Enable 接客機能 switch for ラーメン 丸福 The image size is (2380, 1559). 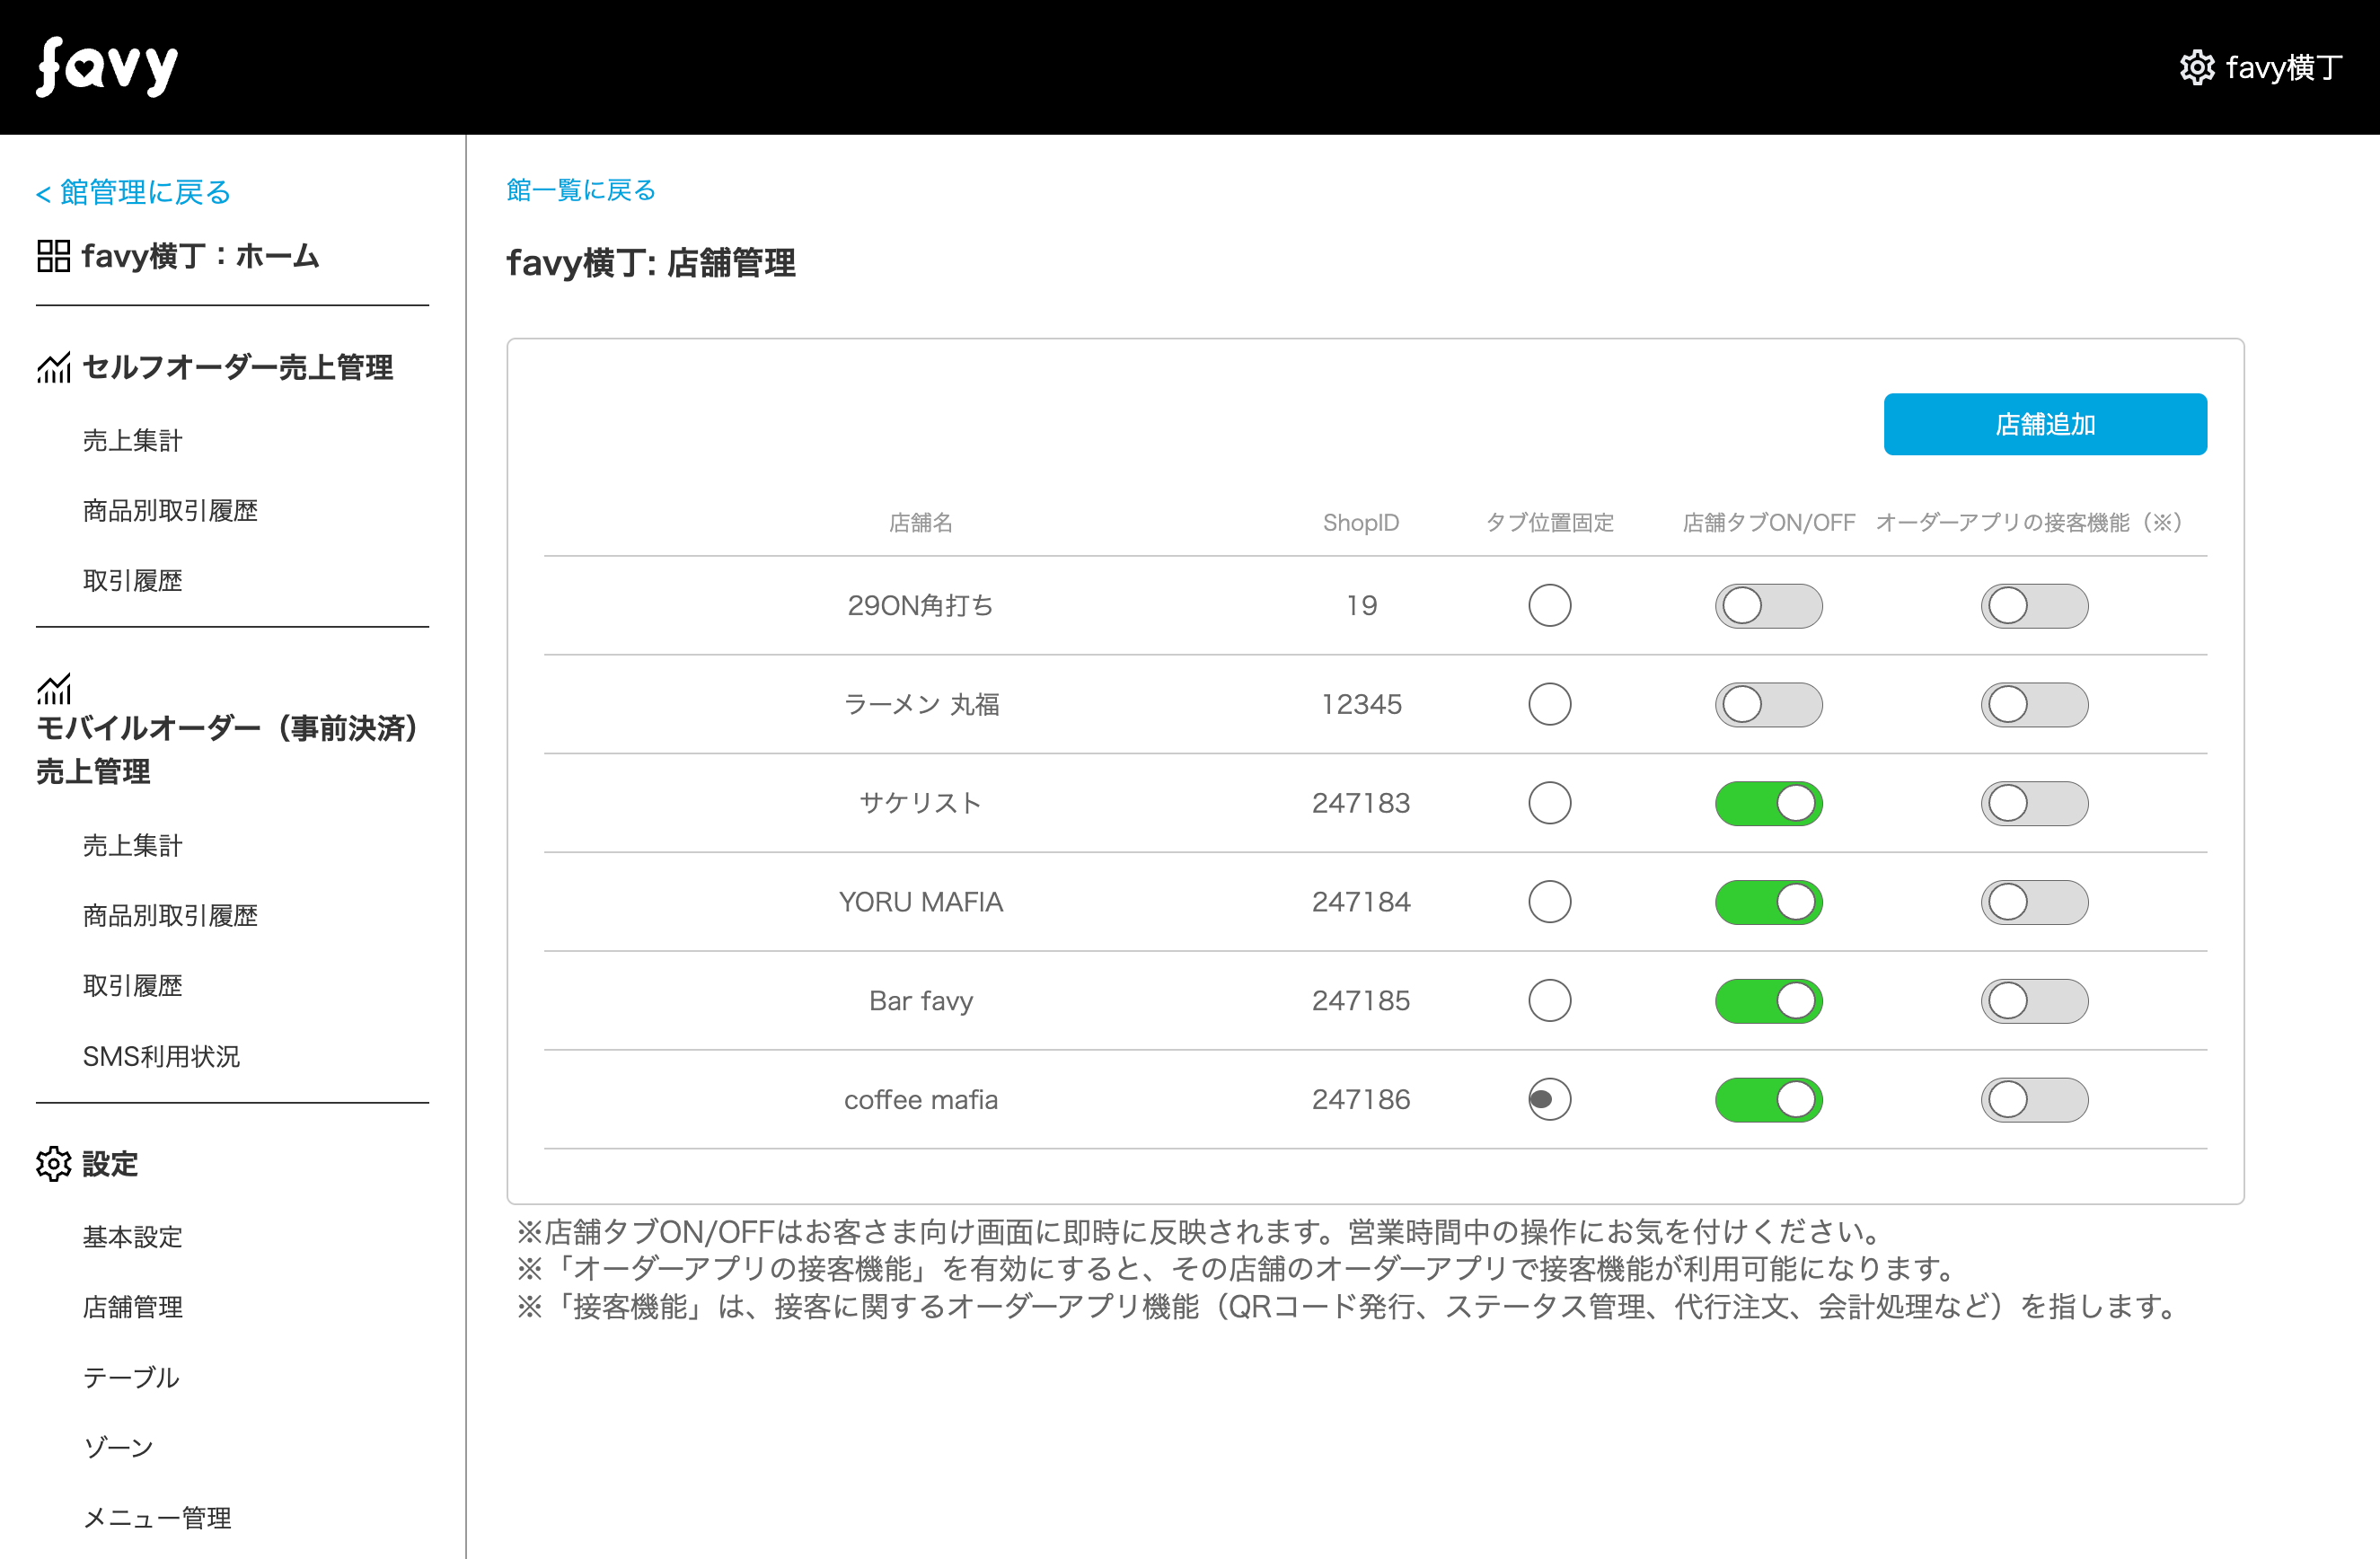click(2034, 705)
